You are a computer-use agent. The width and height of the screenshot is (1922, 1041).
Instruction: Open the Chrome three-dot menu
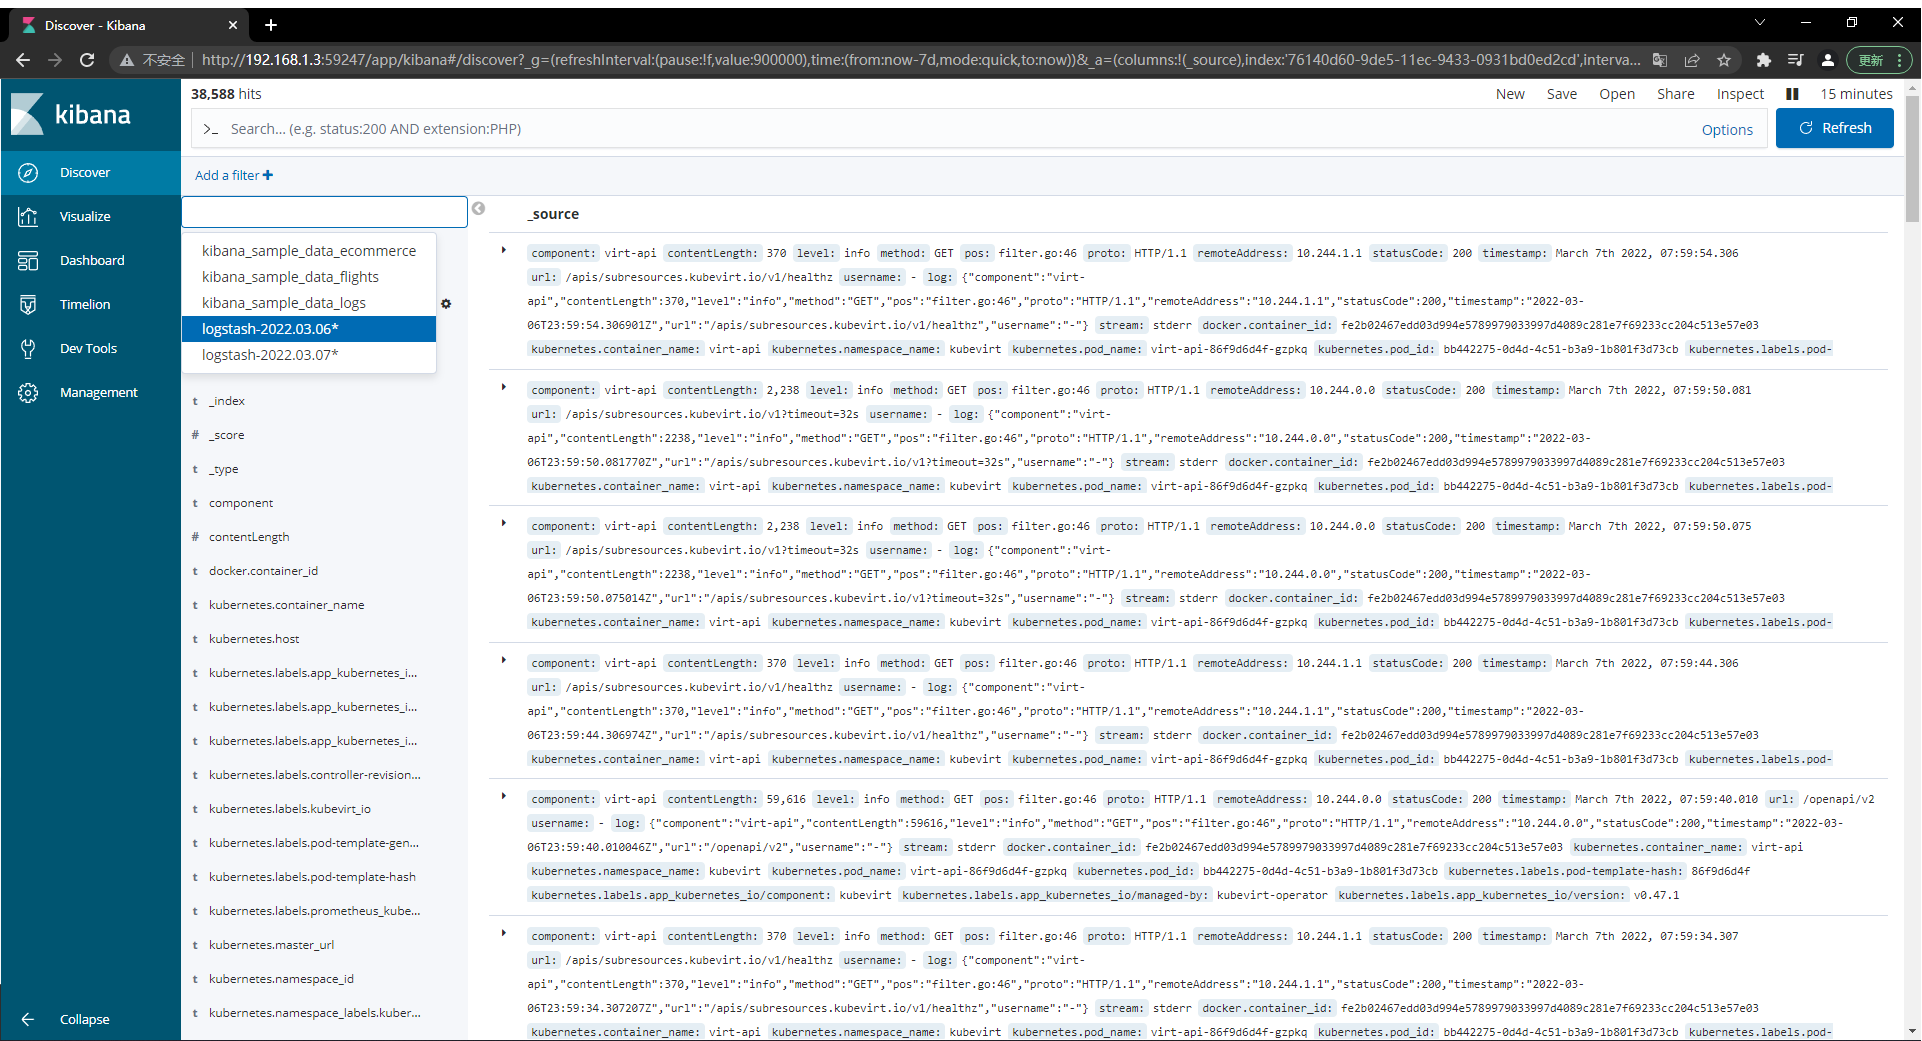click(1898, 60)
